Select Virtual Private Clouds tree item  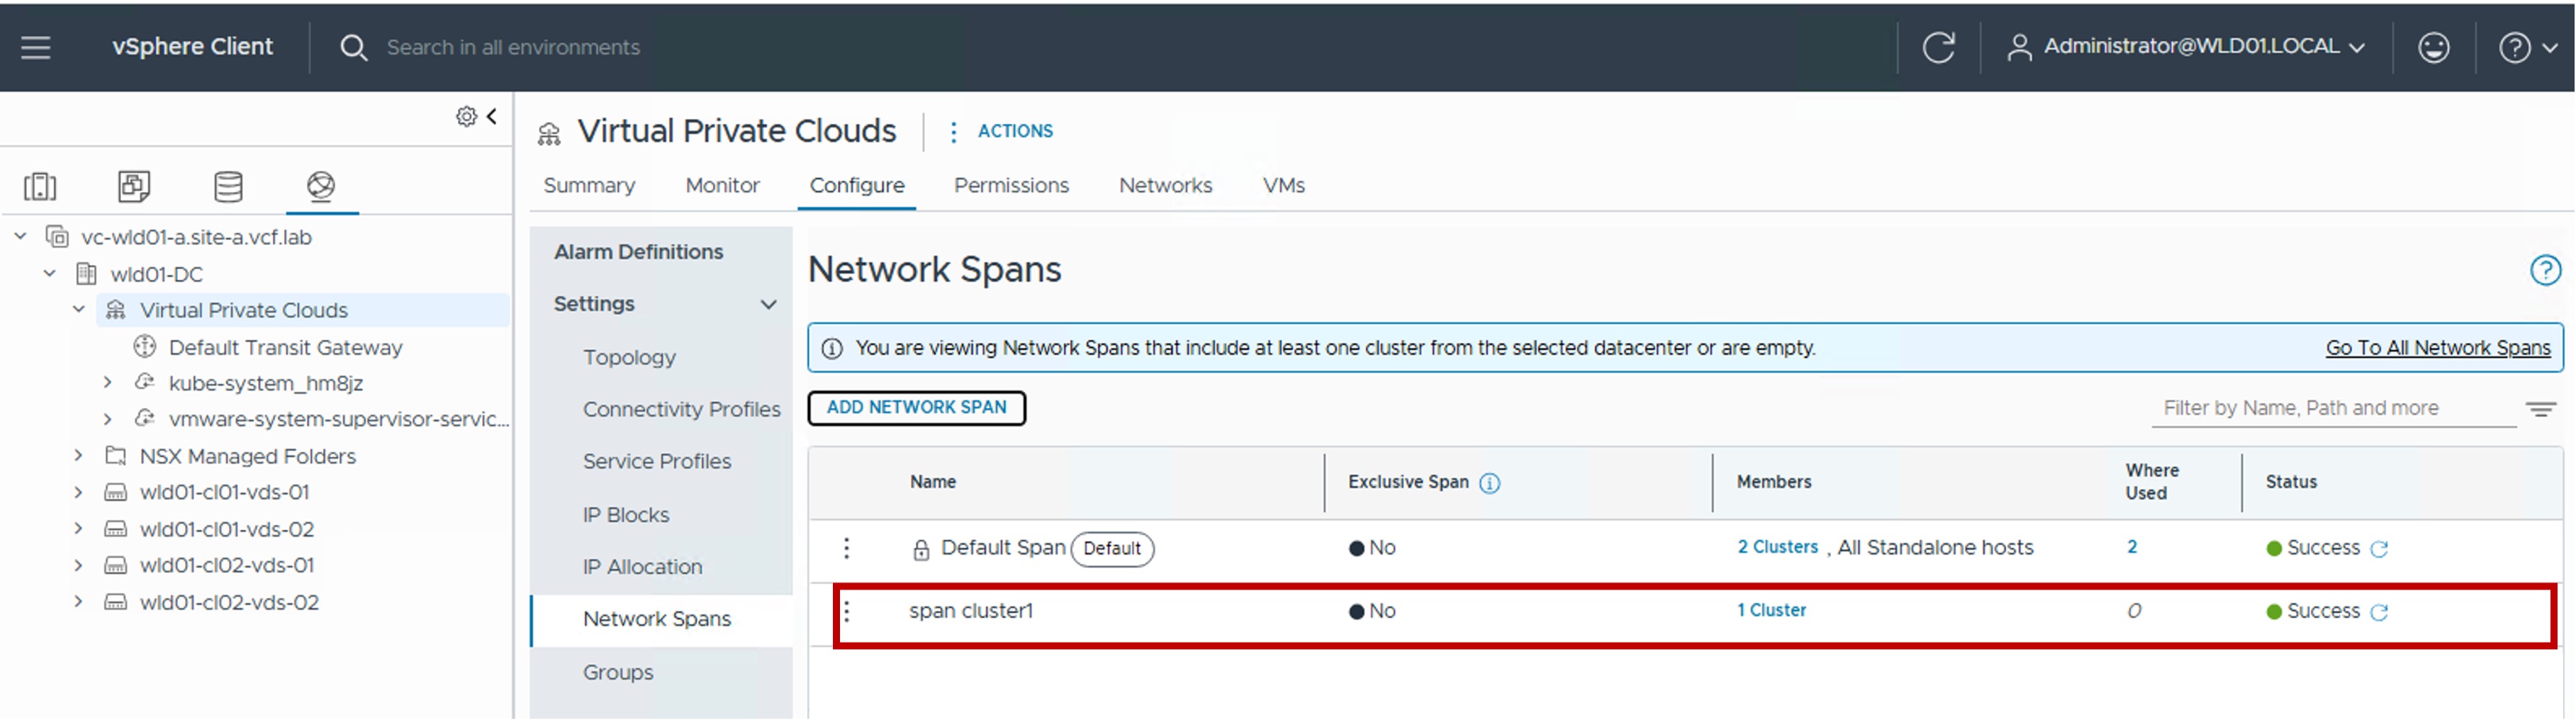click(243, 310)
